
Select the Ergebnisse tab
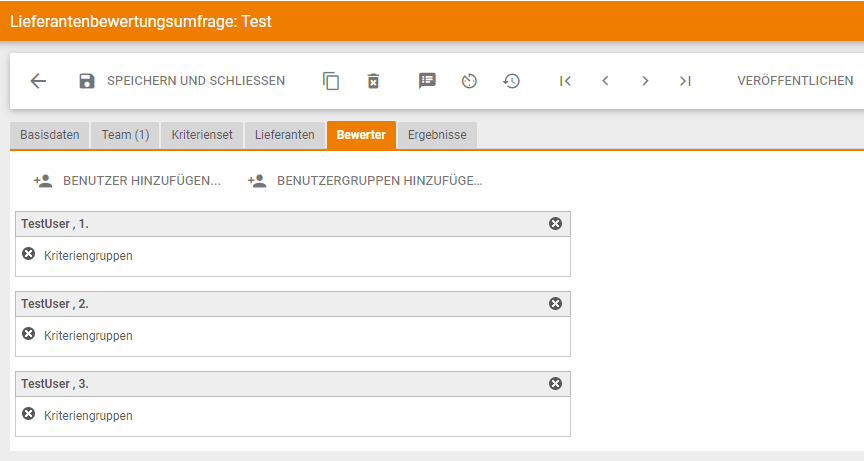point(437,135)
